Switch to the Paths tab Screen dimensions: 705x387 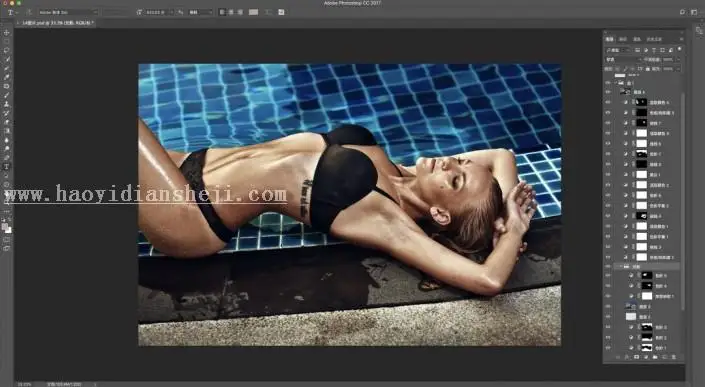point(637,39)
